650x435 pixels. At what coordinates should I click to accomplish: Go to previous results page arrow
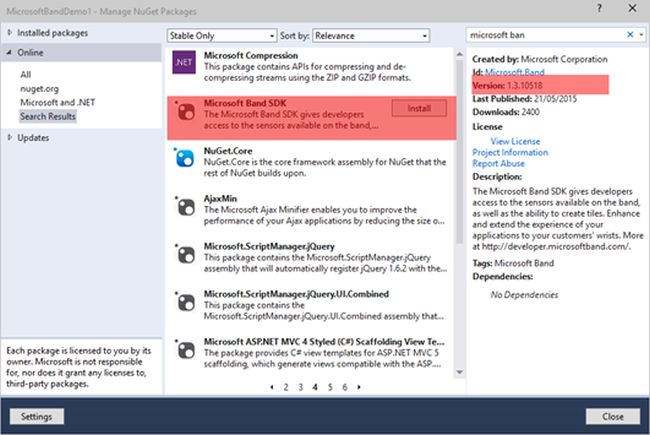[x=272, y=387]
